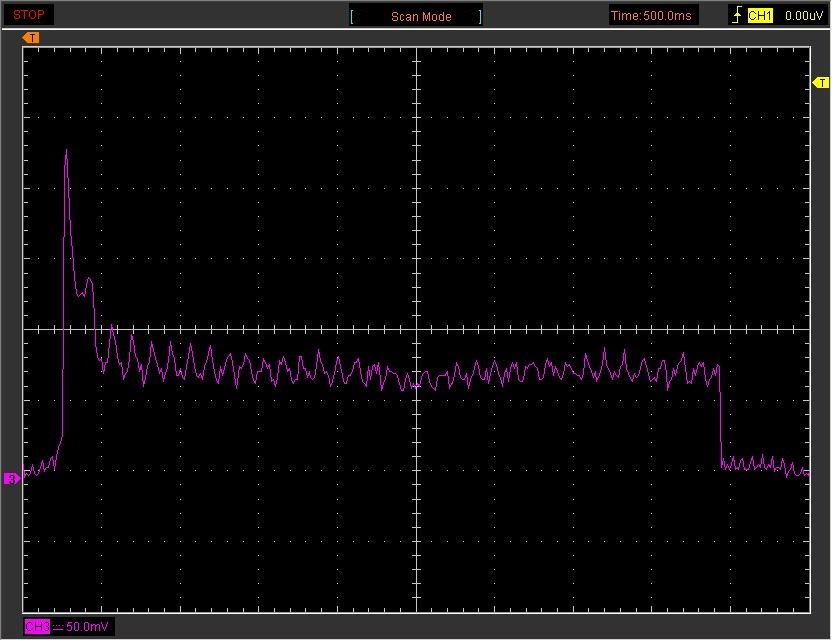This screenshot has height=641, width=832.
Task: Click the DC coupling symbol beside CH3
Action: [57, 627]
